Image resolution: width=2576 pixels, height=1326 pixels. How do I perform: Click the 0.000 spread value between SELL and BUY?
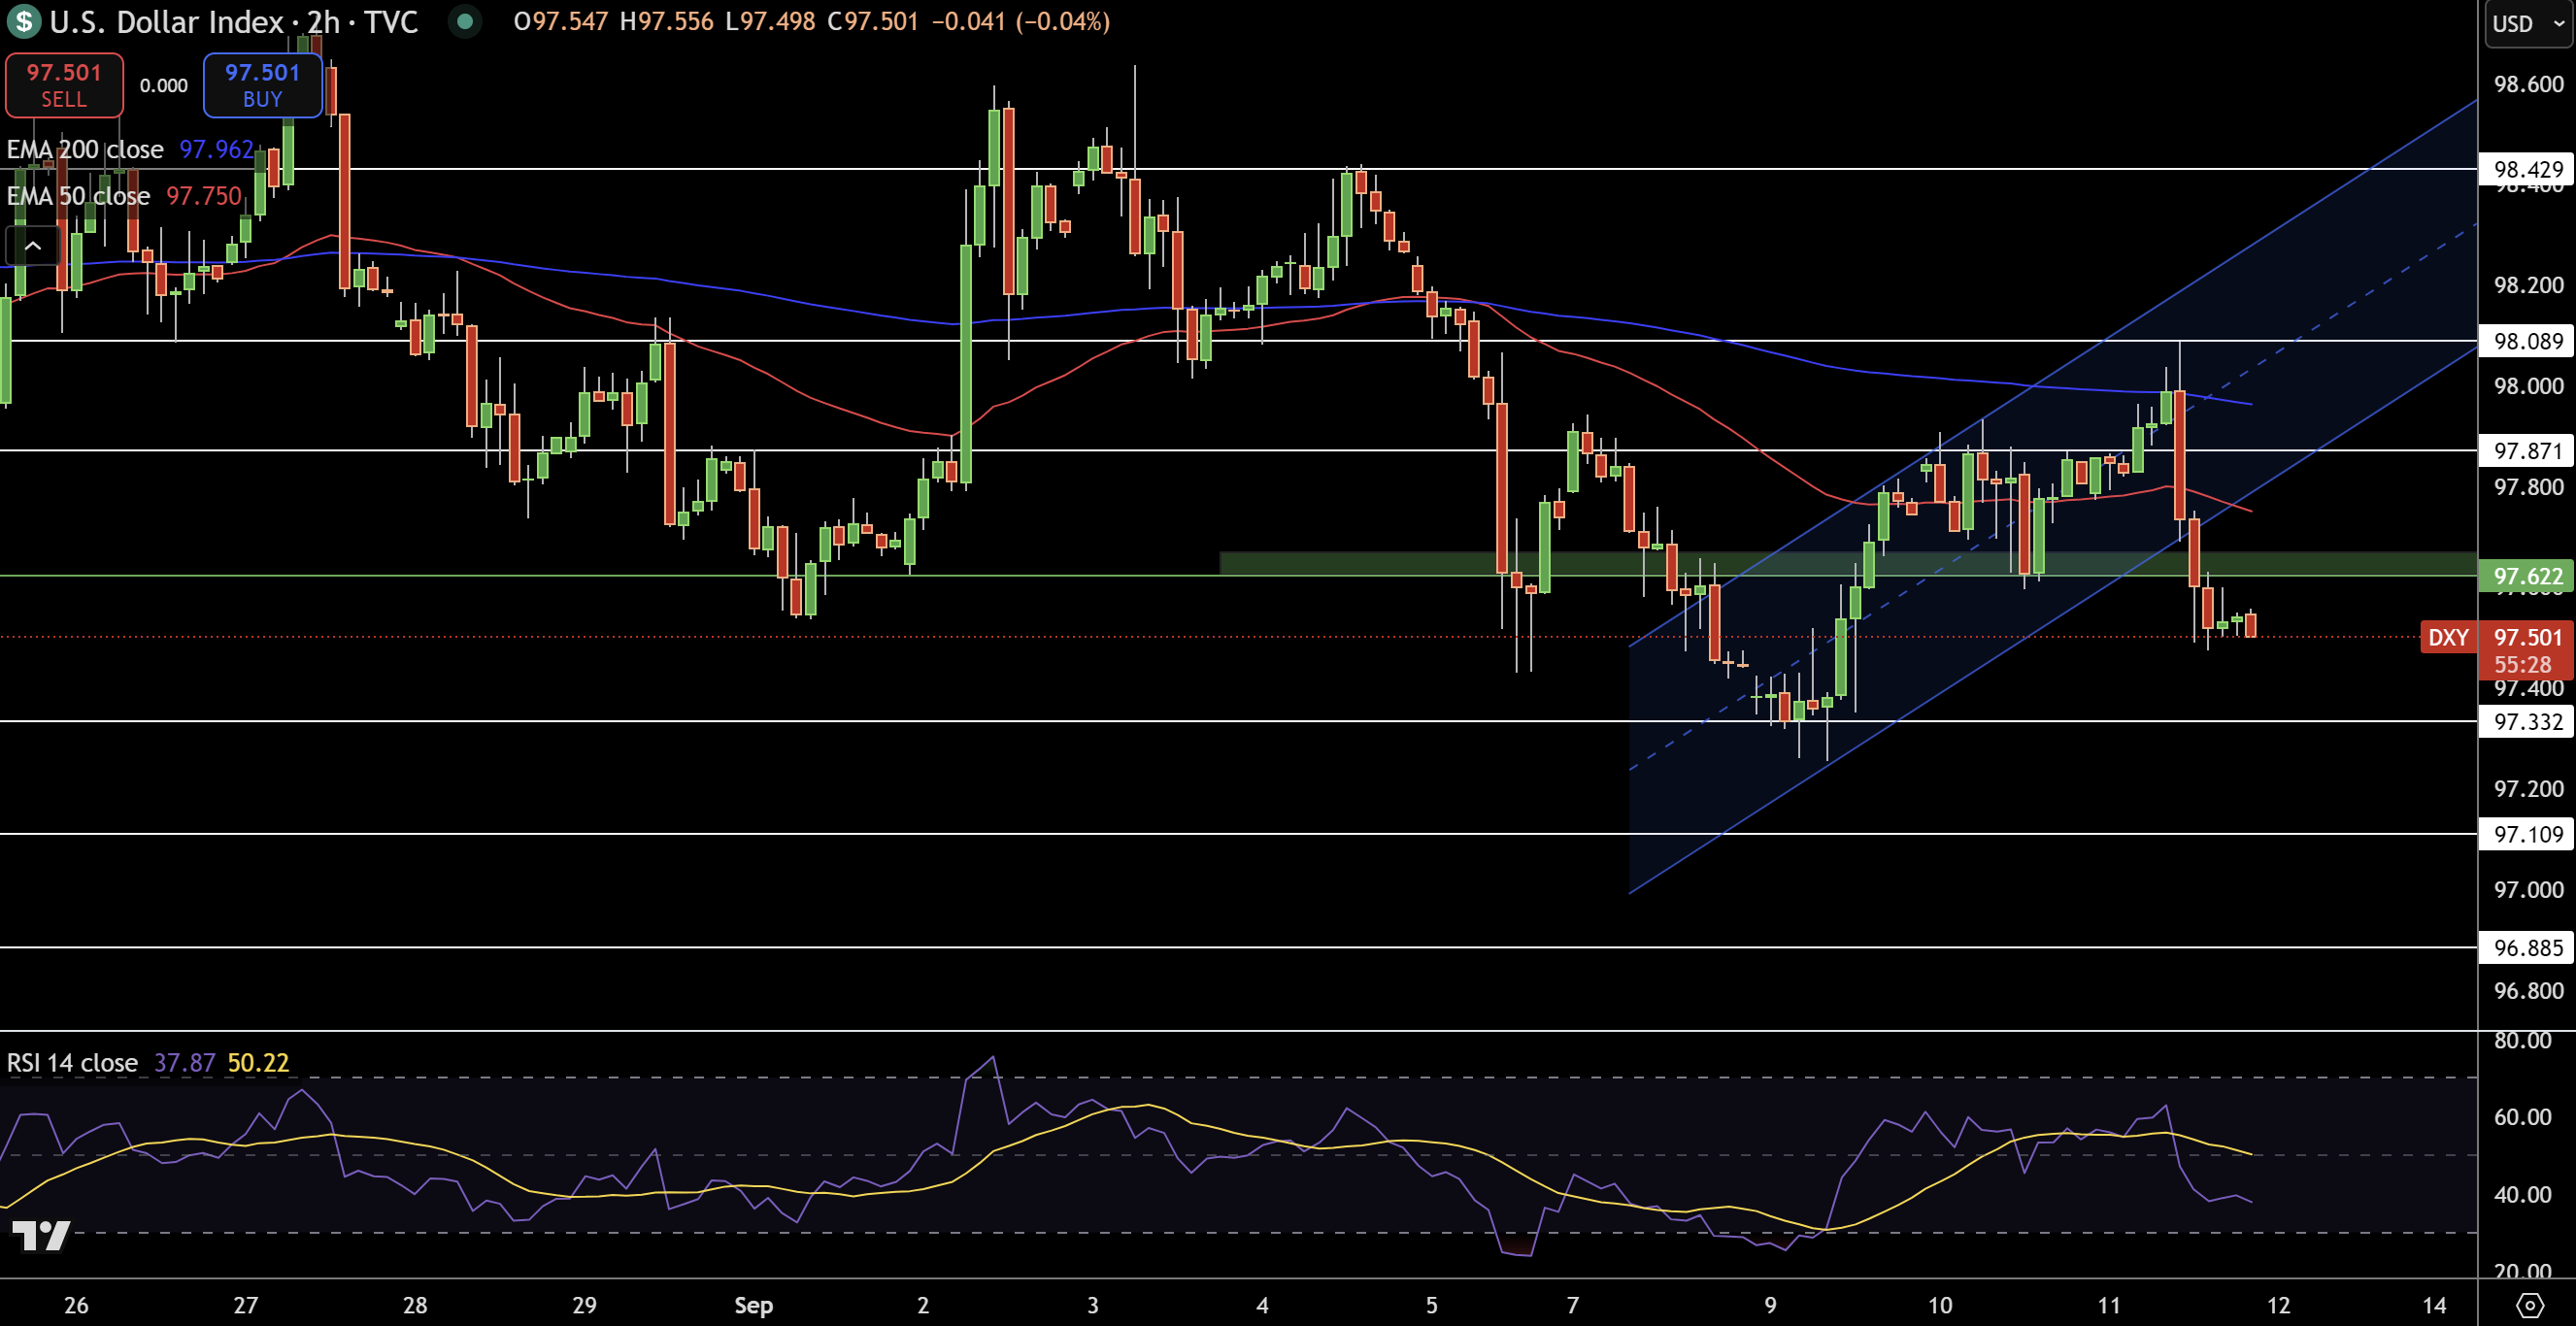(x=163, y=85)
